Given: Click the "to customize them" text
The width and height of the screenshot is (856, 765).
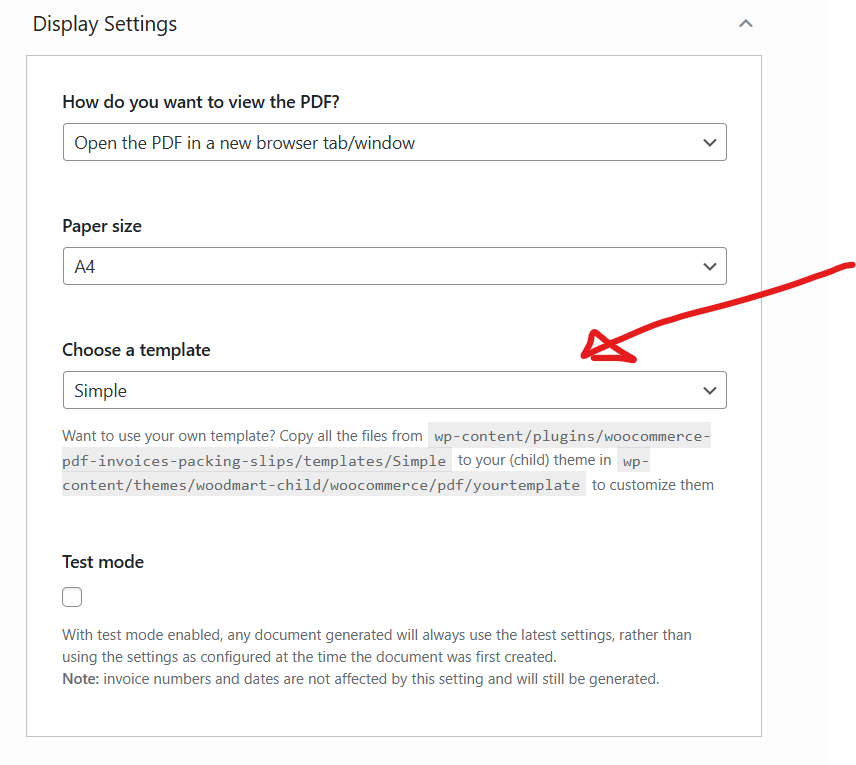Looking at the screenshot, I should (653, 485).
